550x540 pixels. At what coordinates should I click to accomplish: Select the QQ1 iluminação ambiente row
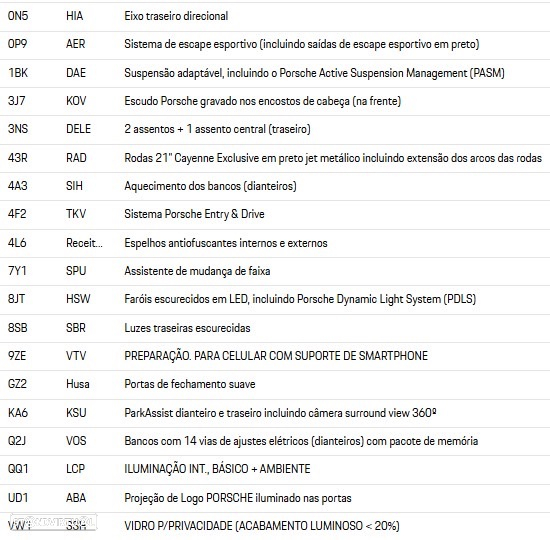pos(275,470)
